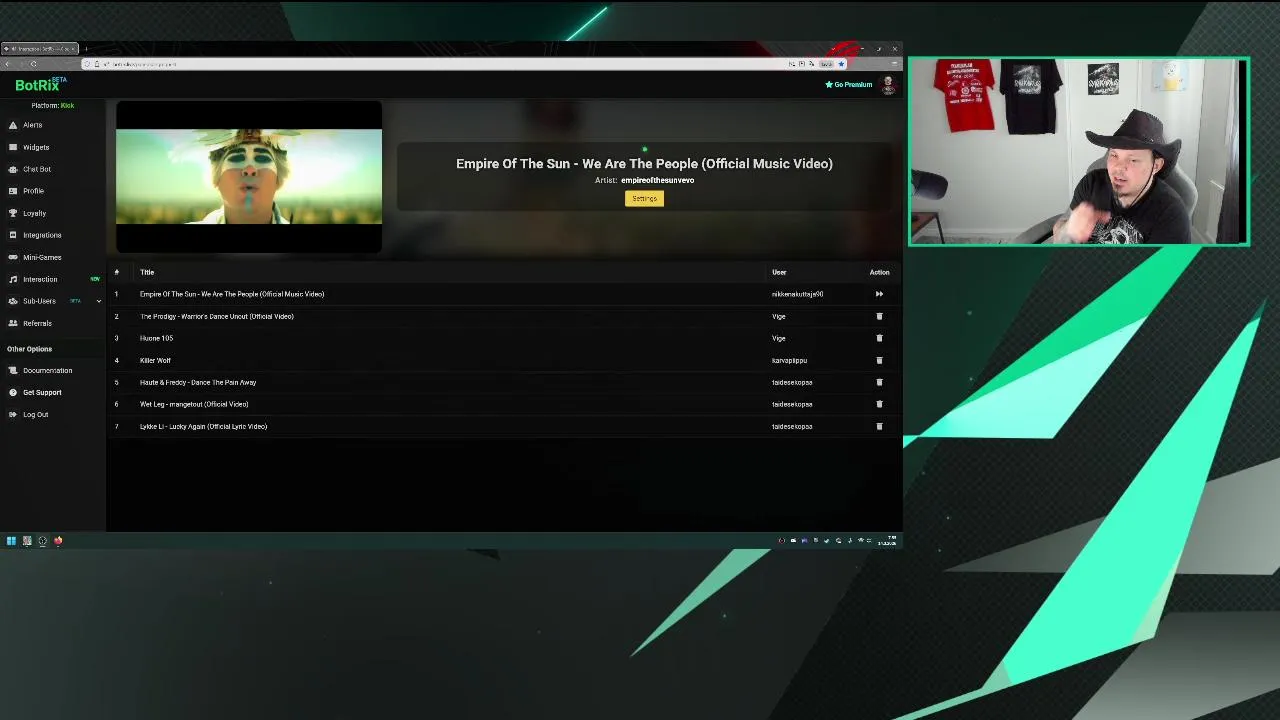Click the Mini-Games gamepad icon
This screenshot has width=1280, height=720.
(x=12, y=257)
